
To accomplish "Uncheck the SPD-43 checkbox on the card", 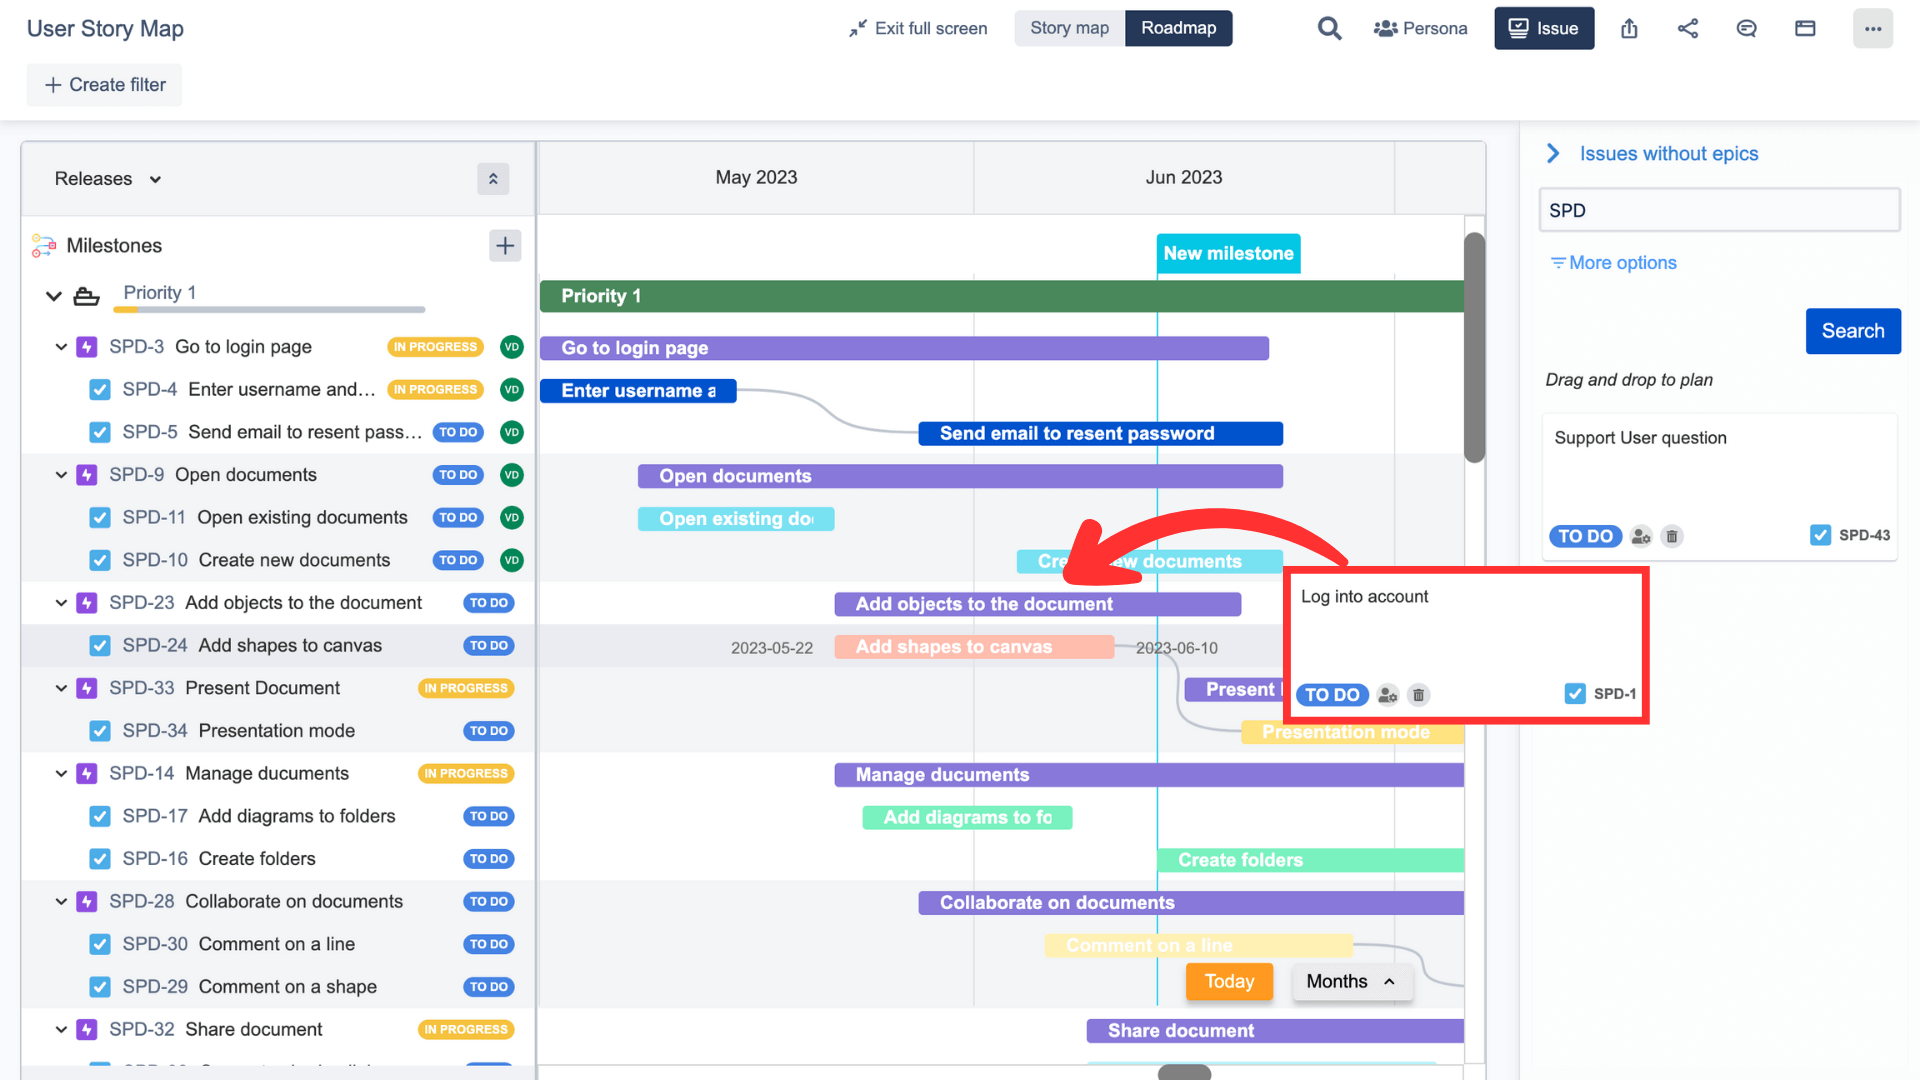I will click(x=1821, y=535).
